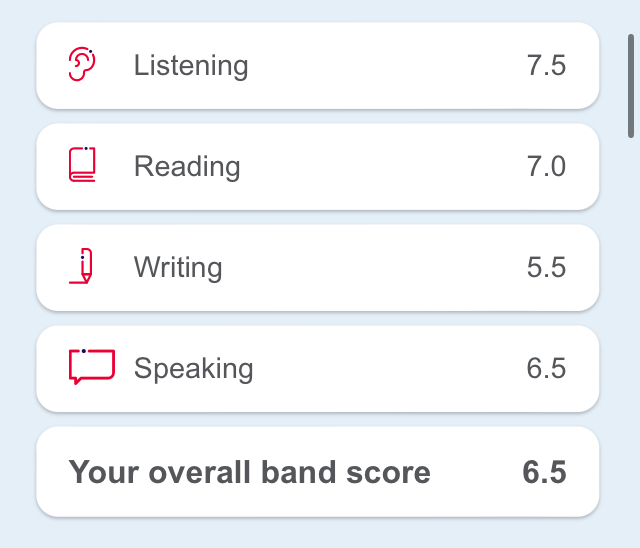This screenshot has height=548, width=640.
Task: Select the Speaking score card
Action: (318, 369)
